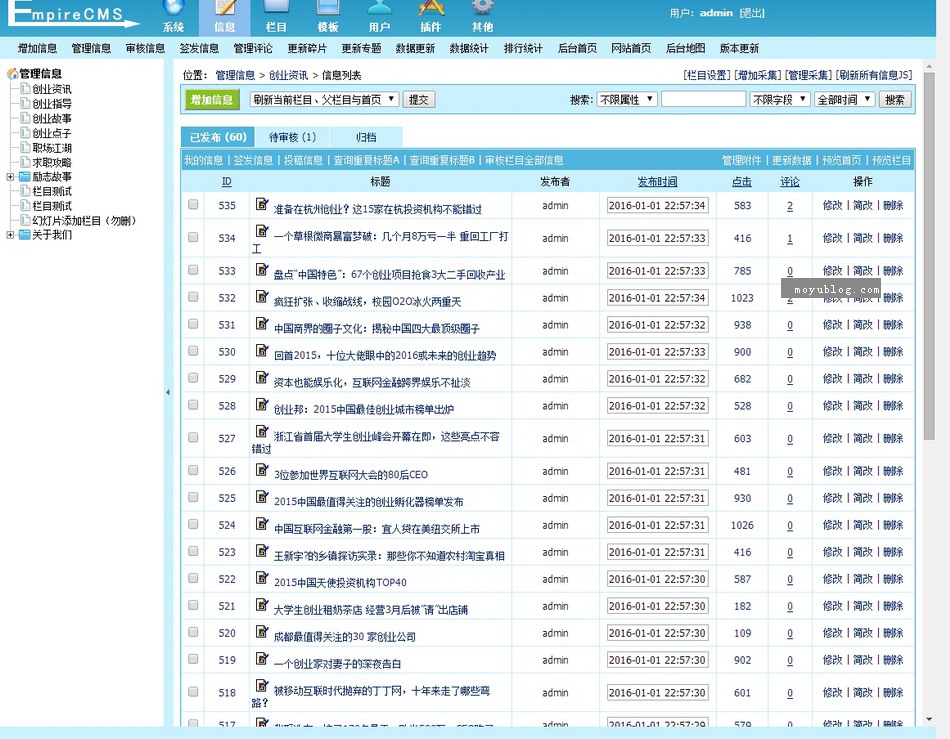Viewport: 950px width, 739px height.
Task: Open the 增加信息 submenu item
Action: 37,48
